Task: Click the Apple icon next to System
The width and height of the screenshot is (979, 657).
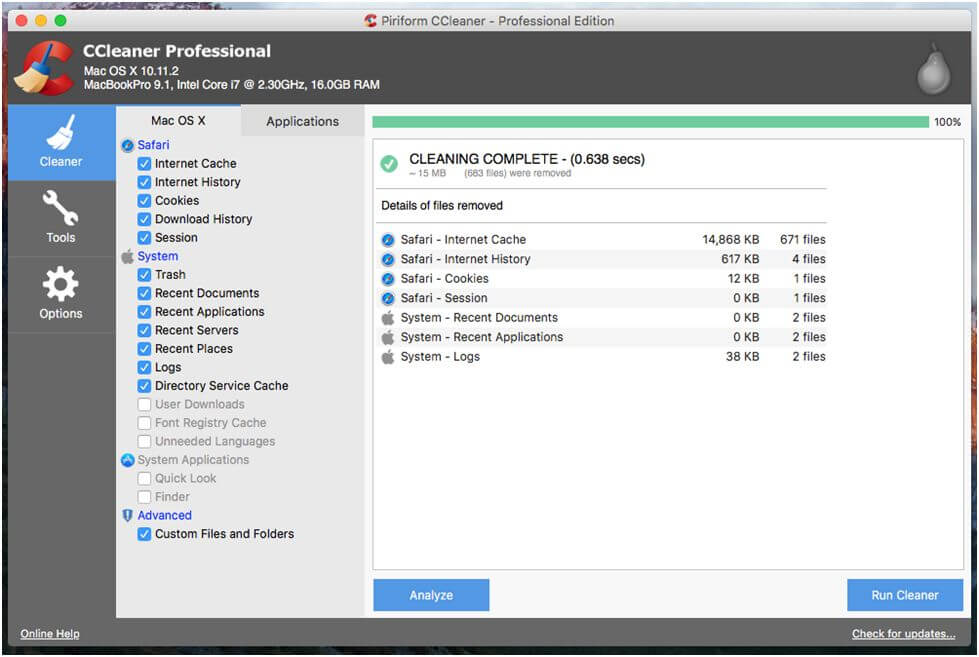Action: (x=127, y=256)
